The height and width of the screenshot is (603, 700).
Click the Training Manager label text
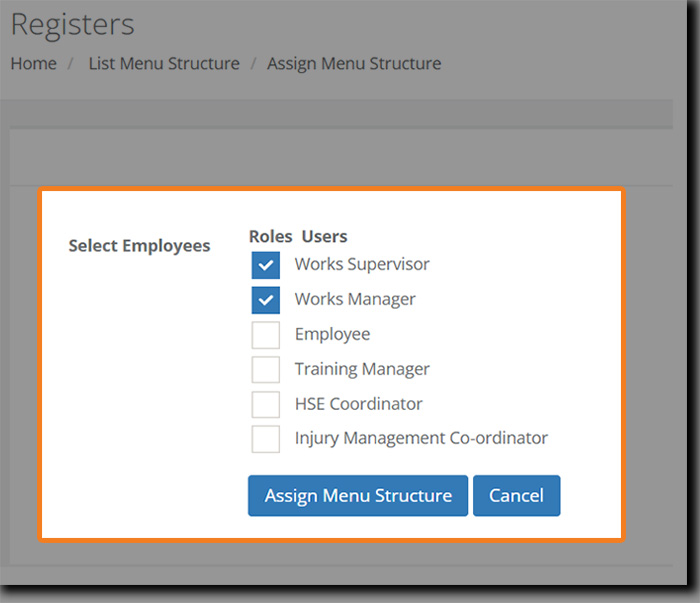(x=362, y=369)
